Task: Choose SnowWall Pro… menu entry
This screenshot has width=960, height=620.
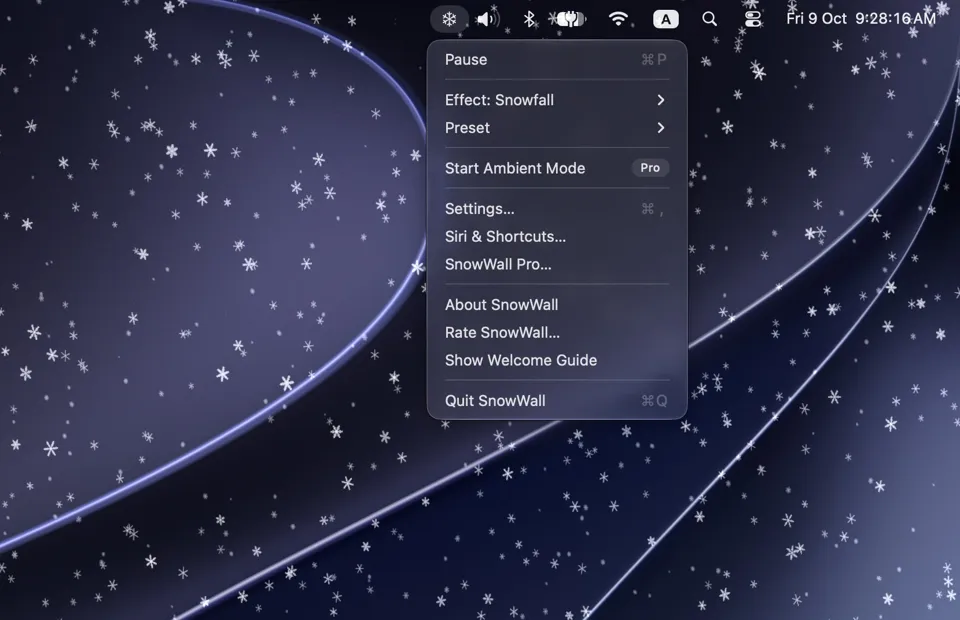Action: (557, 264)
